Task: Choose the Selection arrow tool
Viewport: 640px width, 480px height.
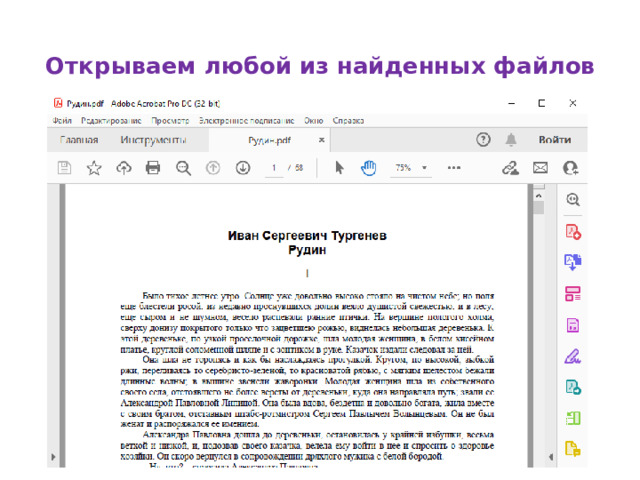Action: [x=339, y=168]
